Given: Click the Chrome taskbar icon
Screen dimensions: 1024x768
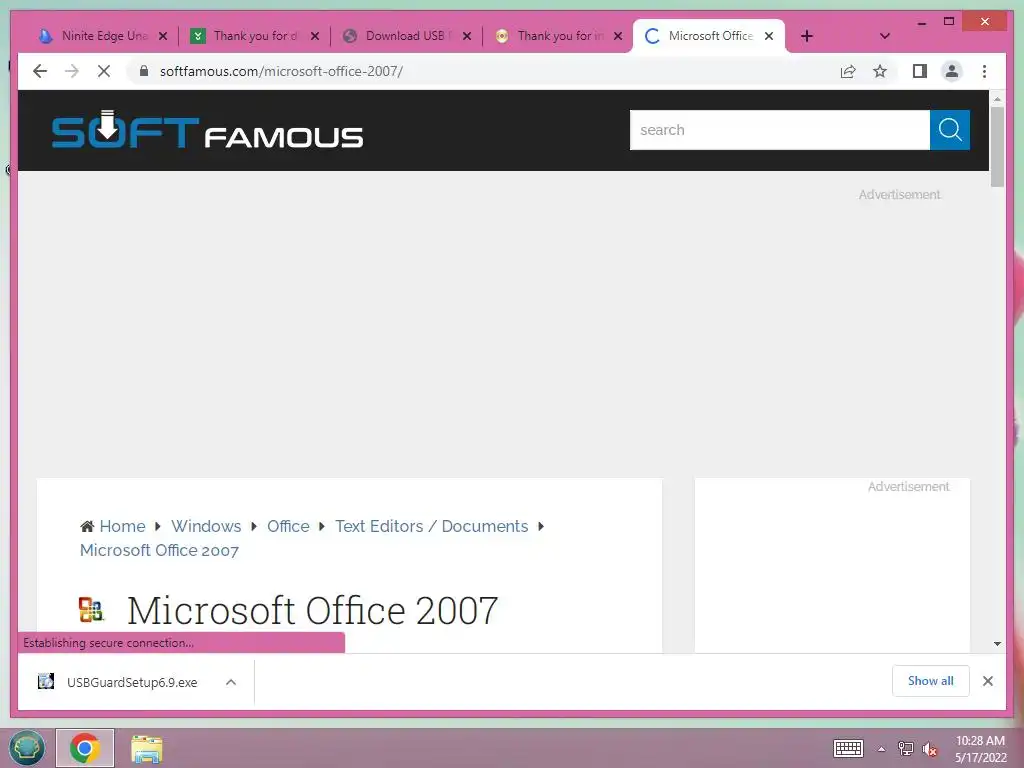Looking at the screenshot, I should coord(85,748).
